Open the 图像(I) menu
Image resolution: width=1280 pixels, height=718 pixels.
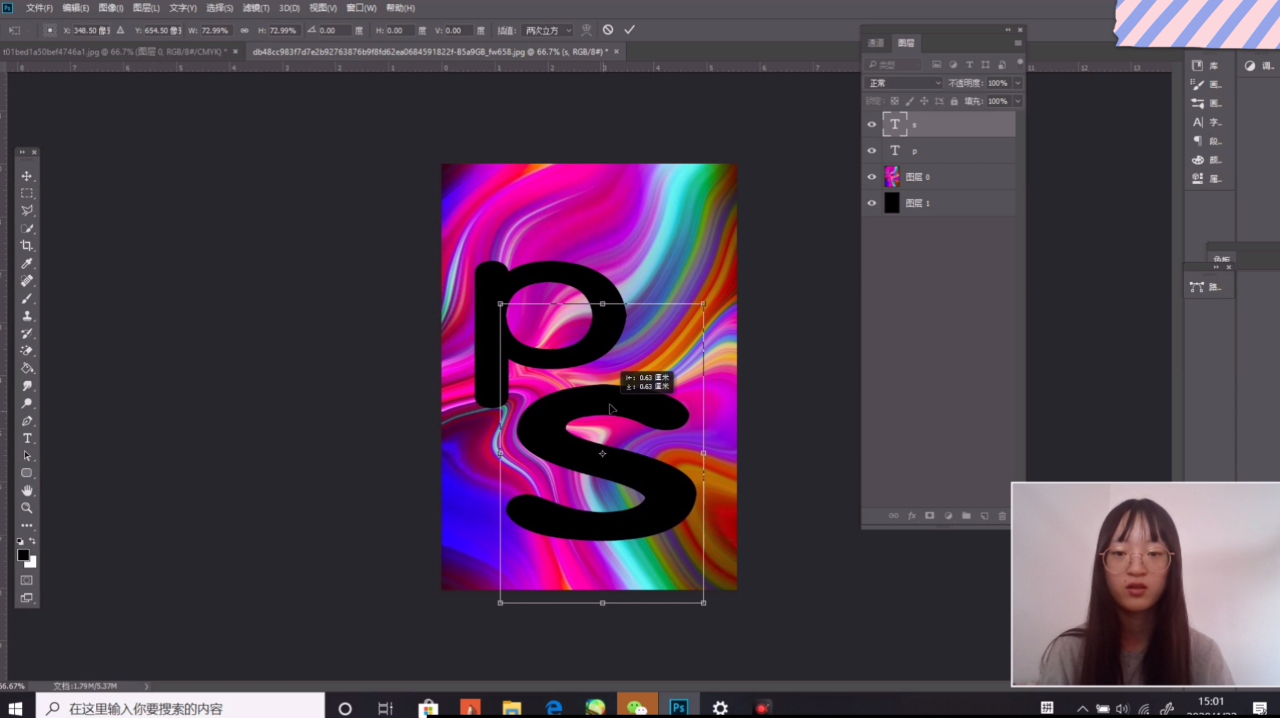point(110,8)
